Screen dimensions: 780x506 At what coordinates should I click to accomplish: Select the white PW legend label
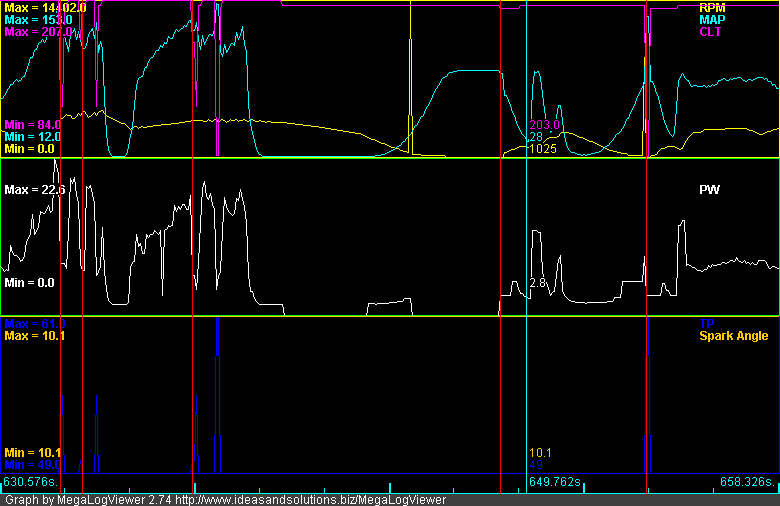coord(709,189)
